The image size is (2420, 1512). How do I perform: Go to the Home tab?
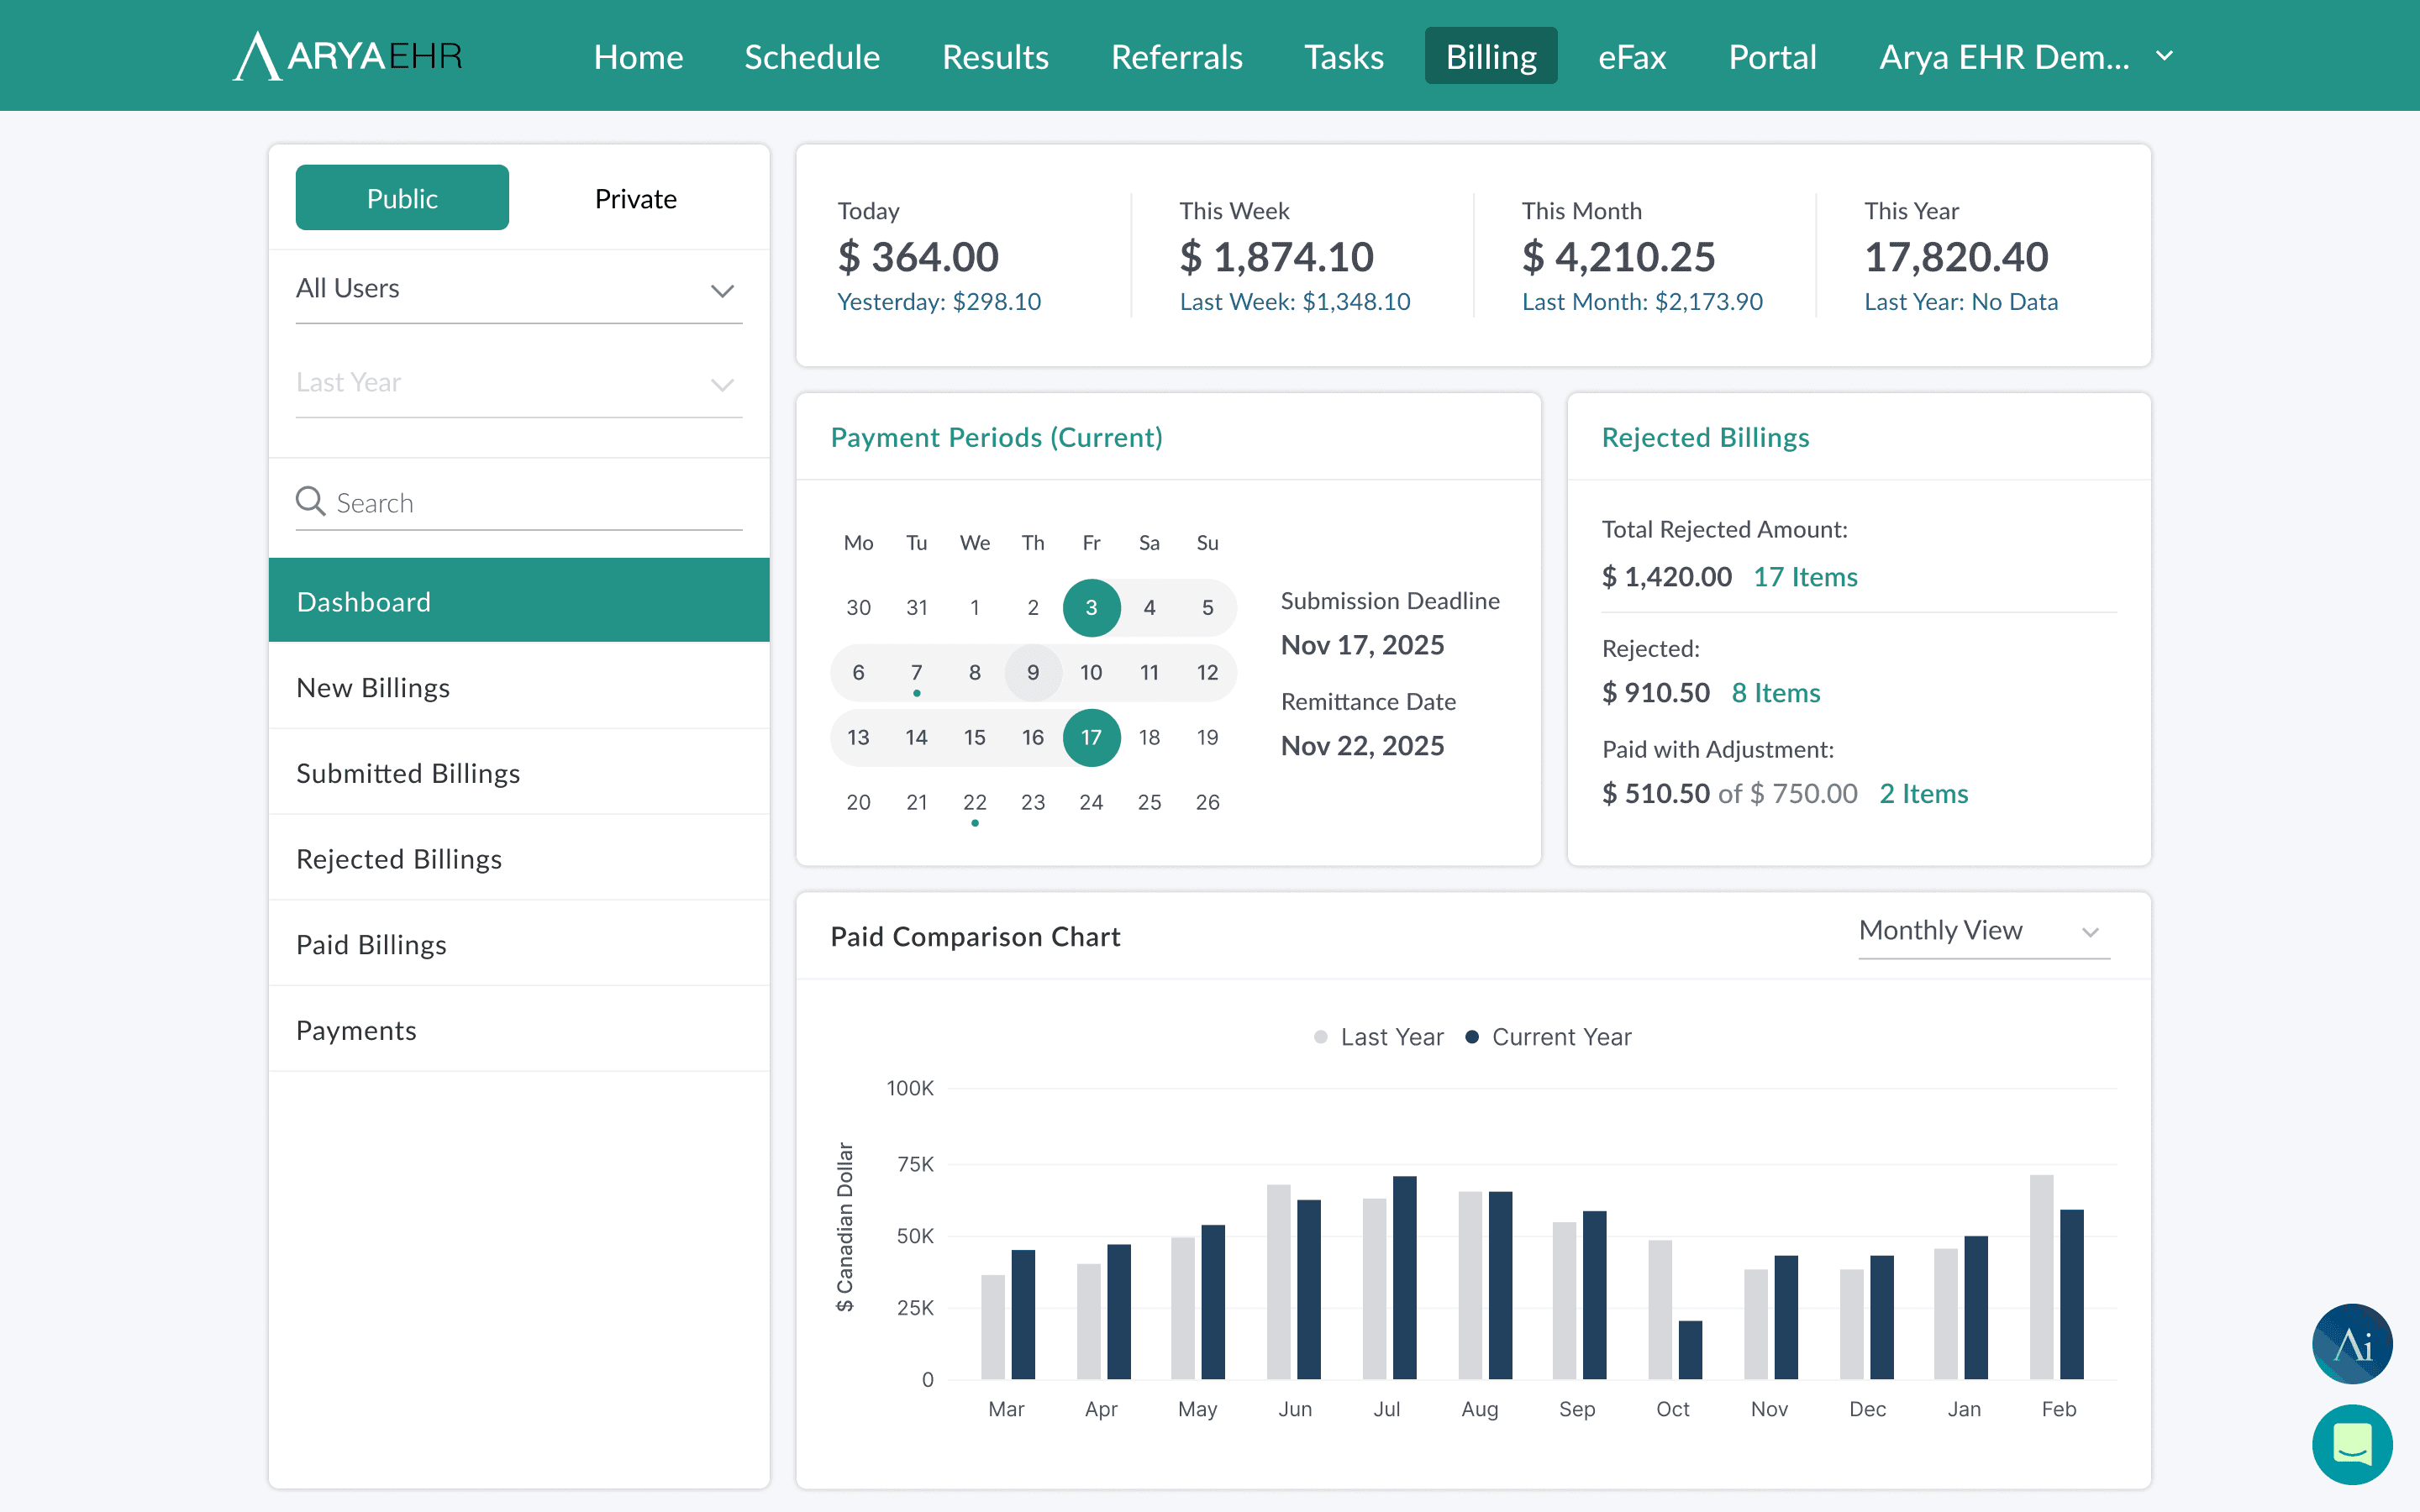(638, 56)
